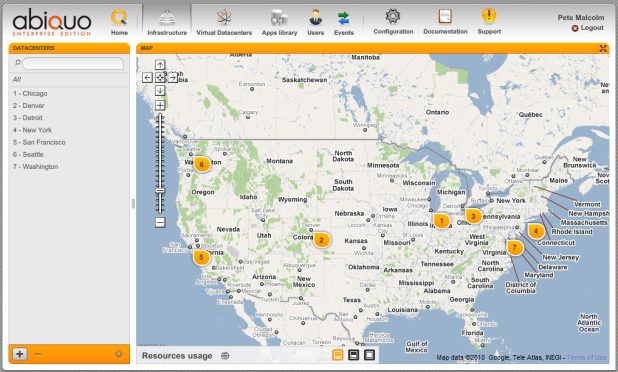Zoom in on the map
Screen dimensions: 618x372
coord(160,105)
